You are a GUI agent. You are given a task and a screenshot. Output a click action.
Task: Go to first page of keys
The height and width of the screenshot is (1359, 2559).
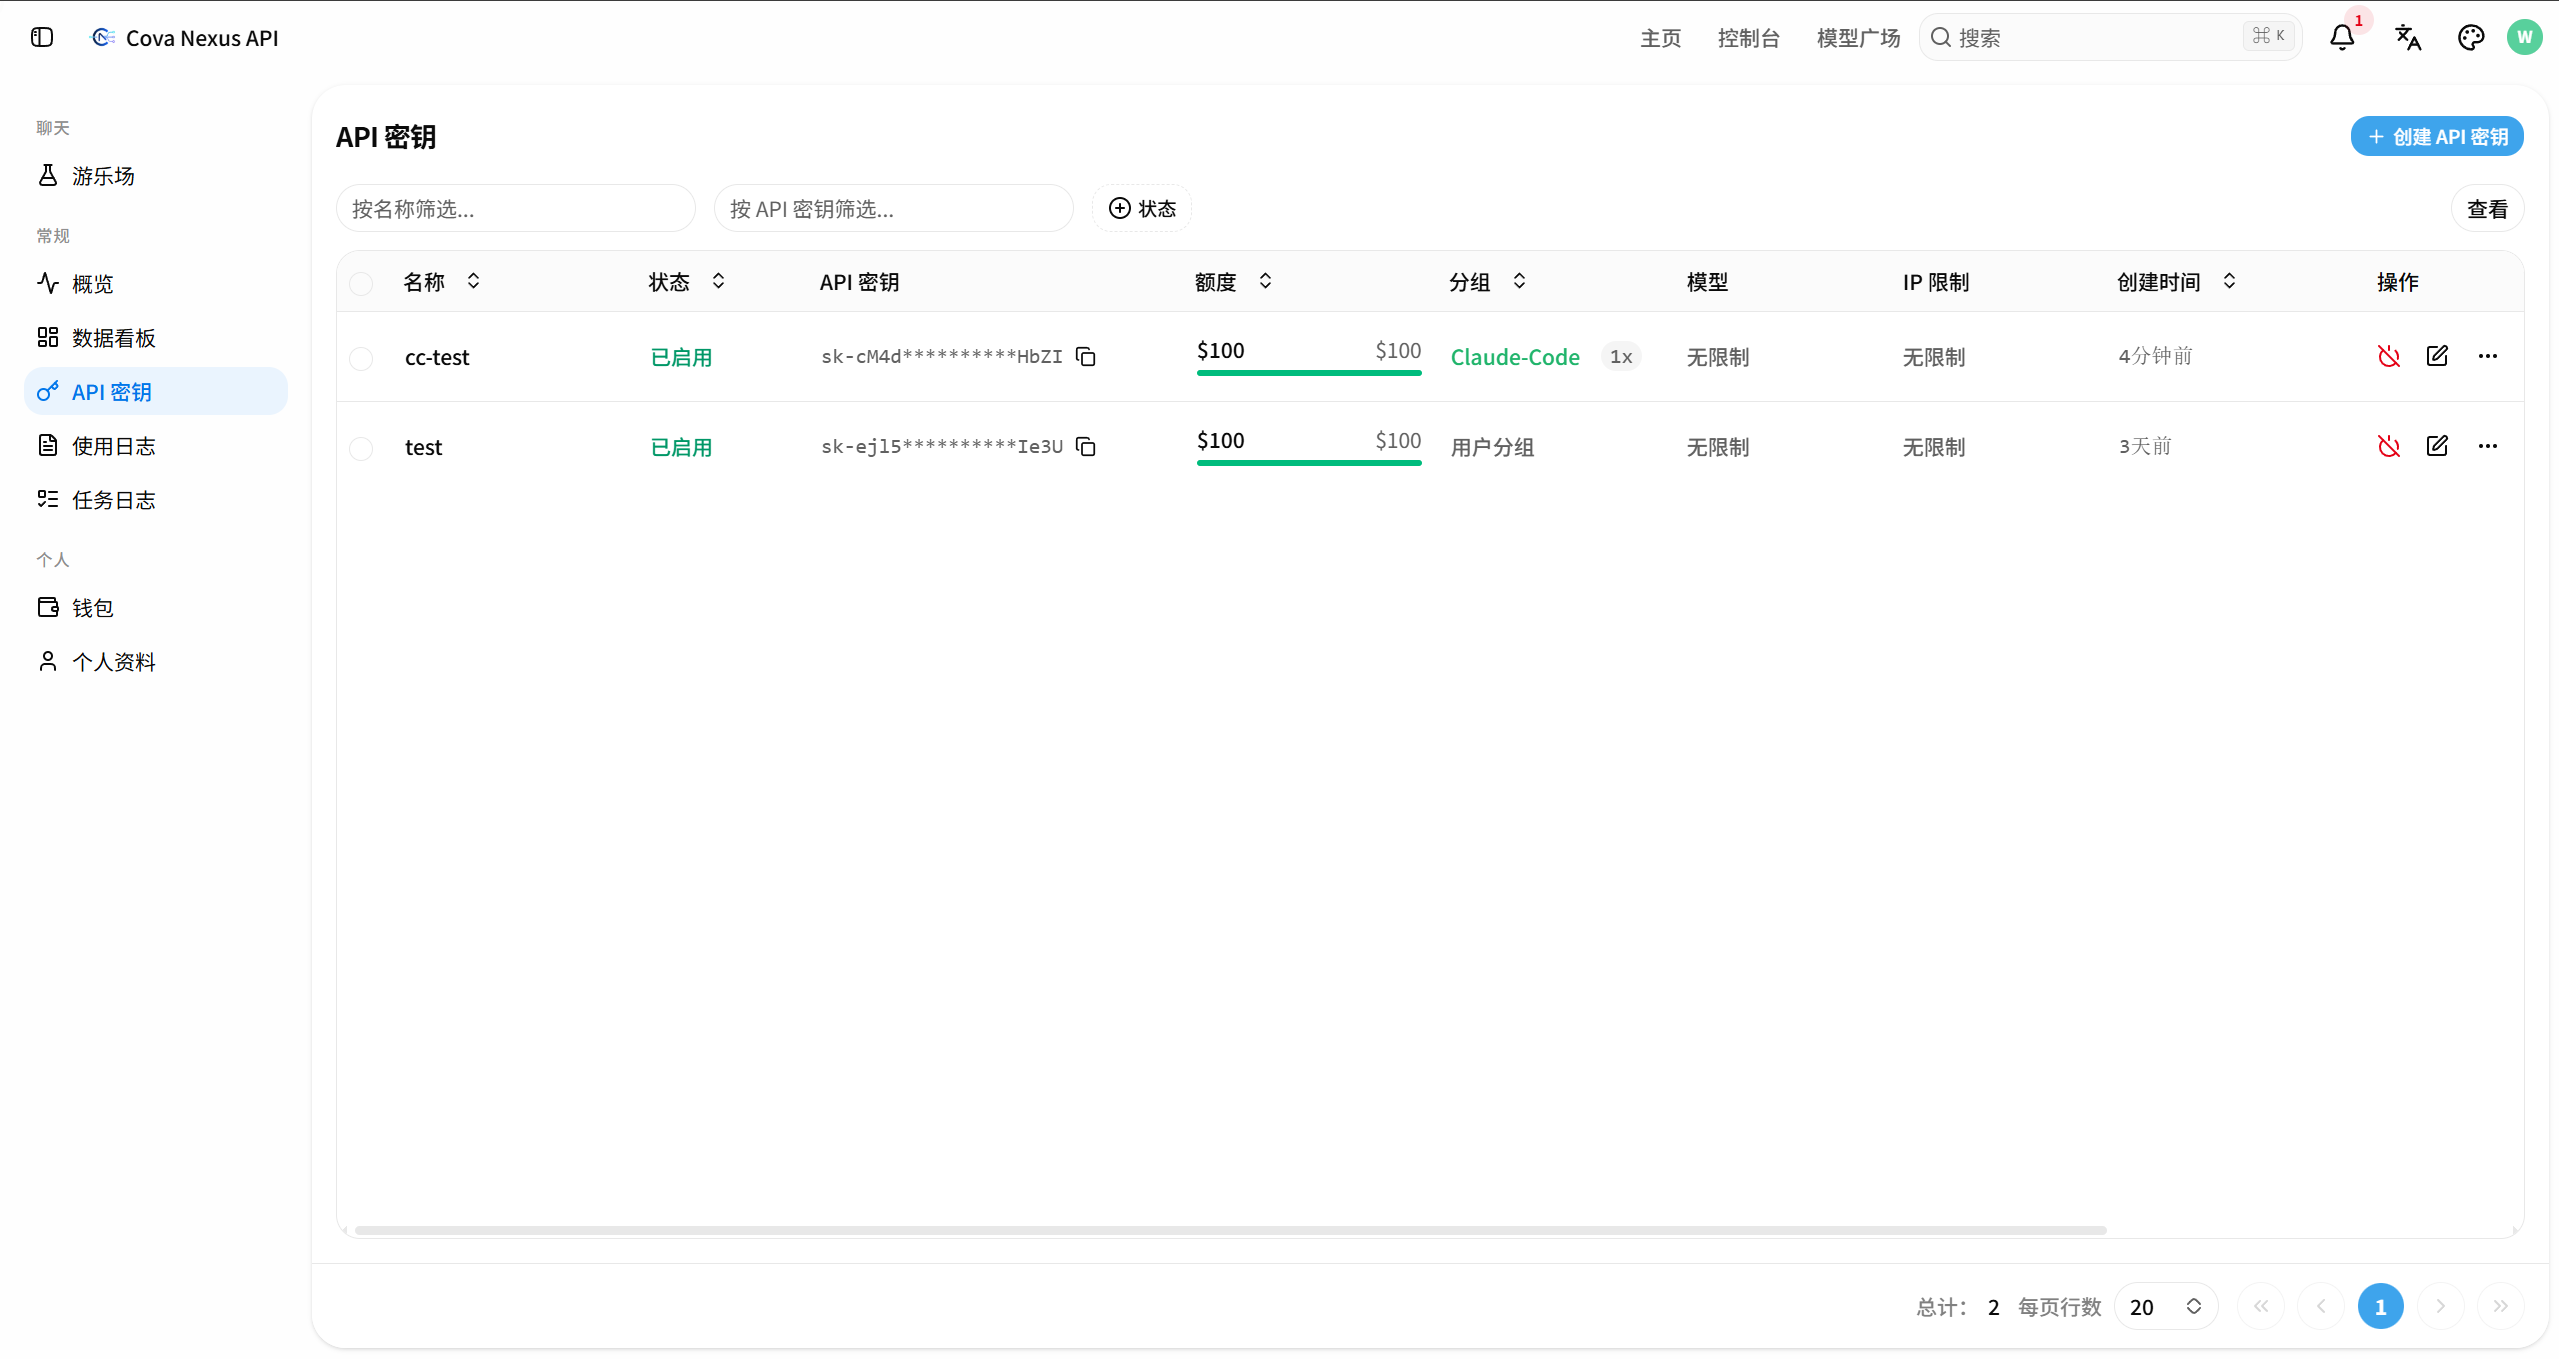(2261, 1306)
